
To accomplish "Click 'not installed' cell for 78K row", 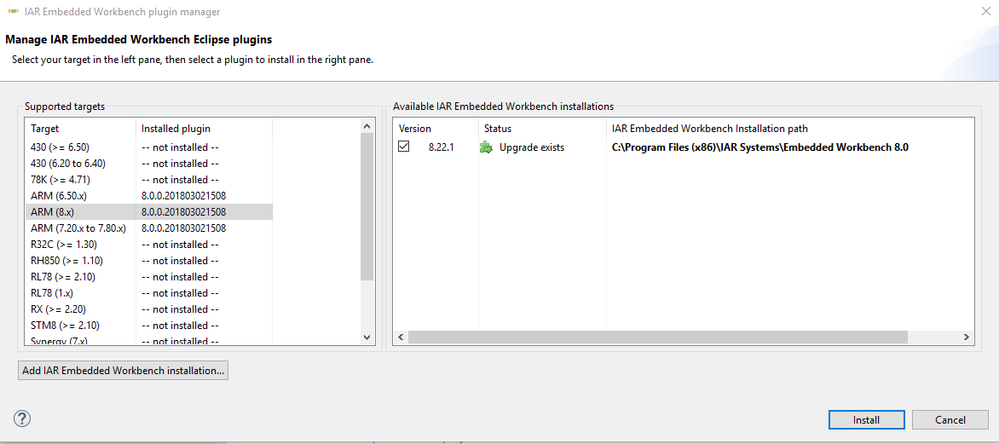I will pos(180,180).
